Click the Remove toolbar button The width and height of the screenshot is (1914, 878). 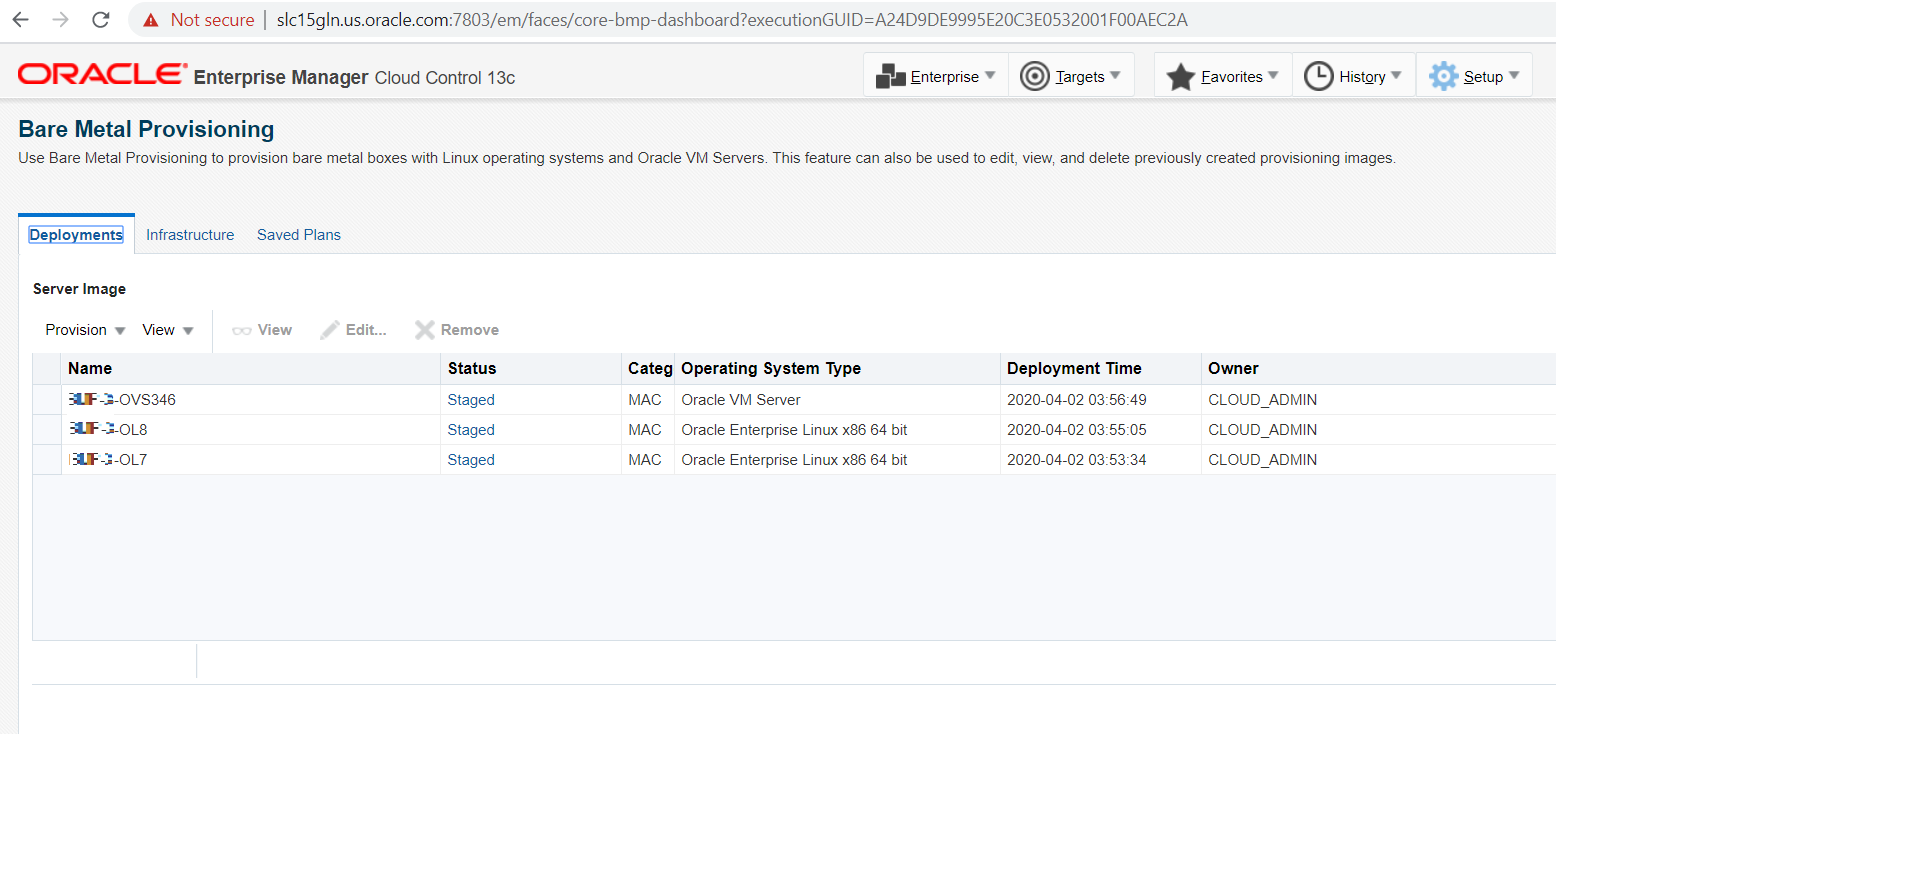tap(457, 330)
